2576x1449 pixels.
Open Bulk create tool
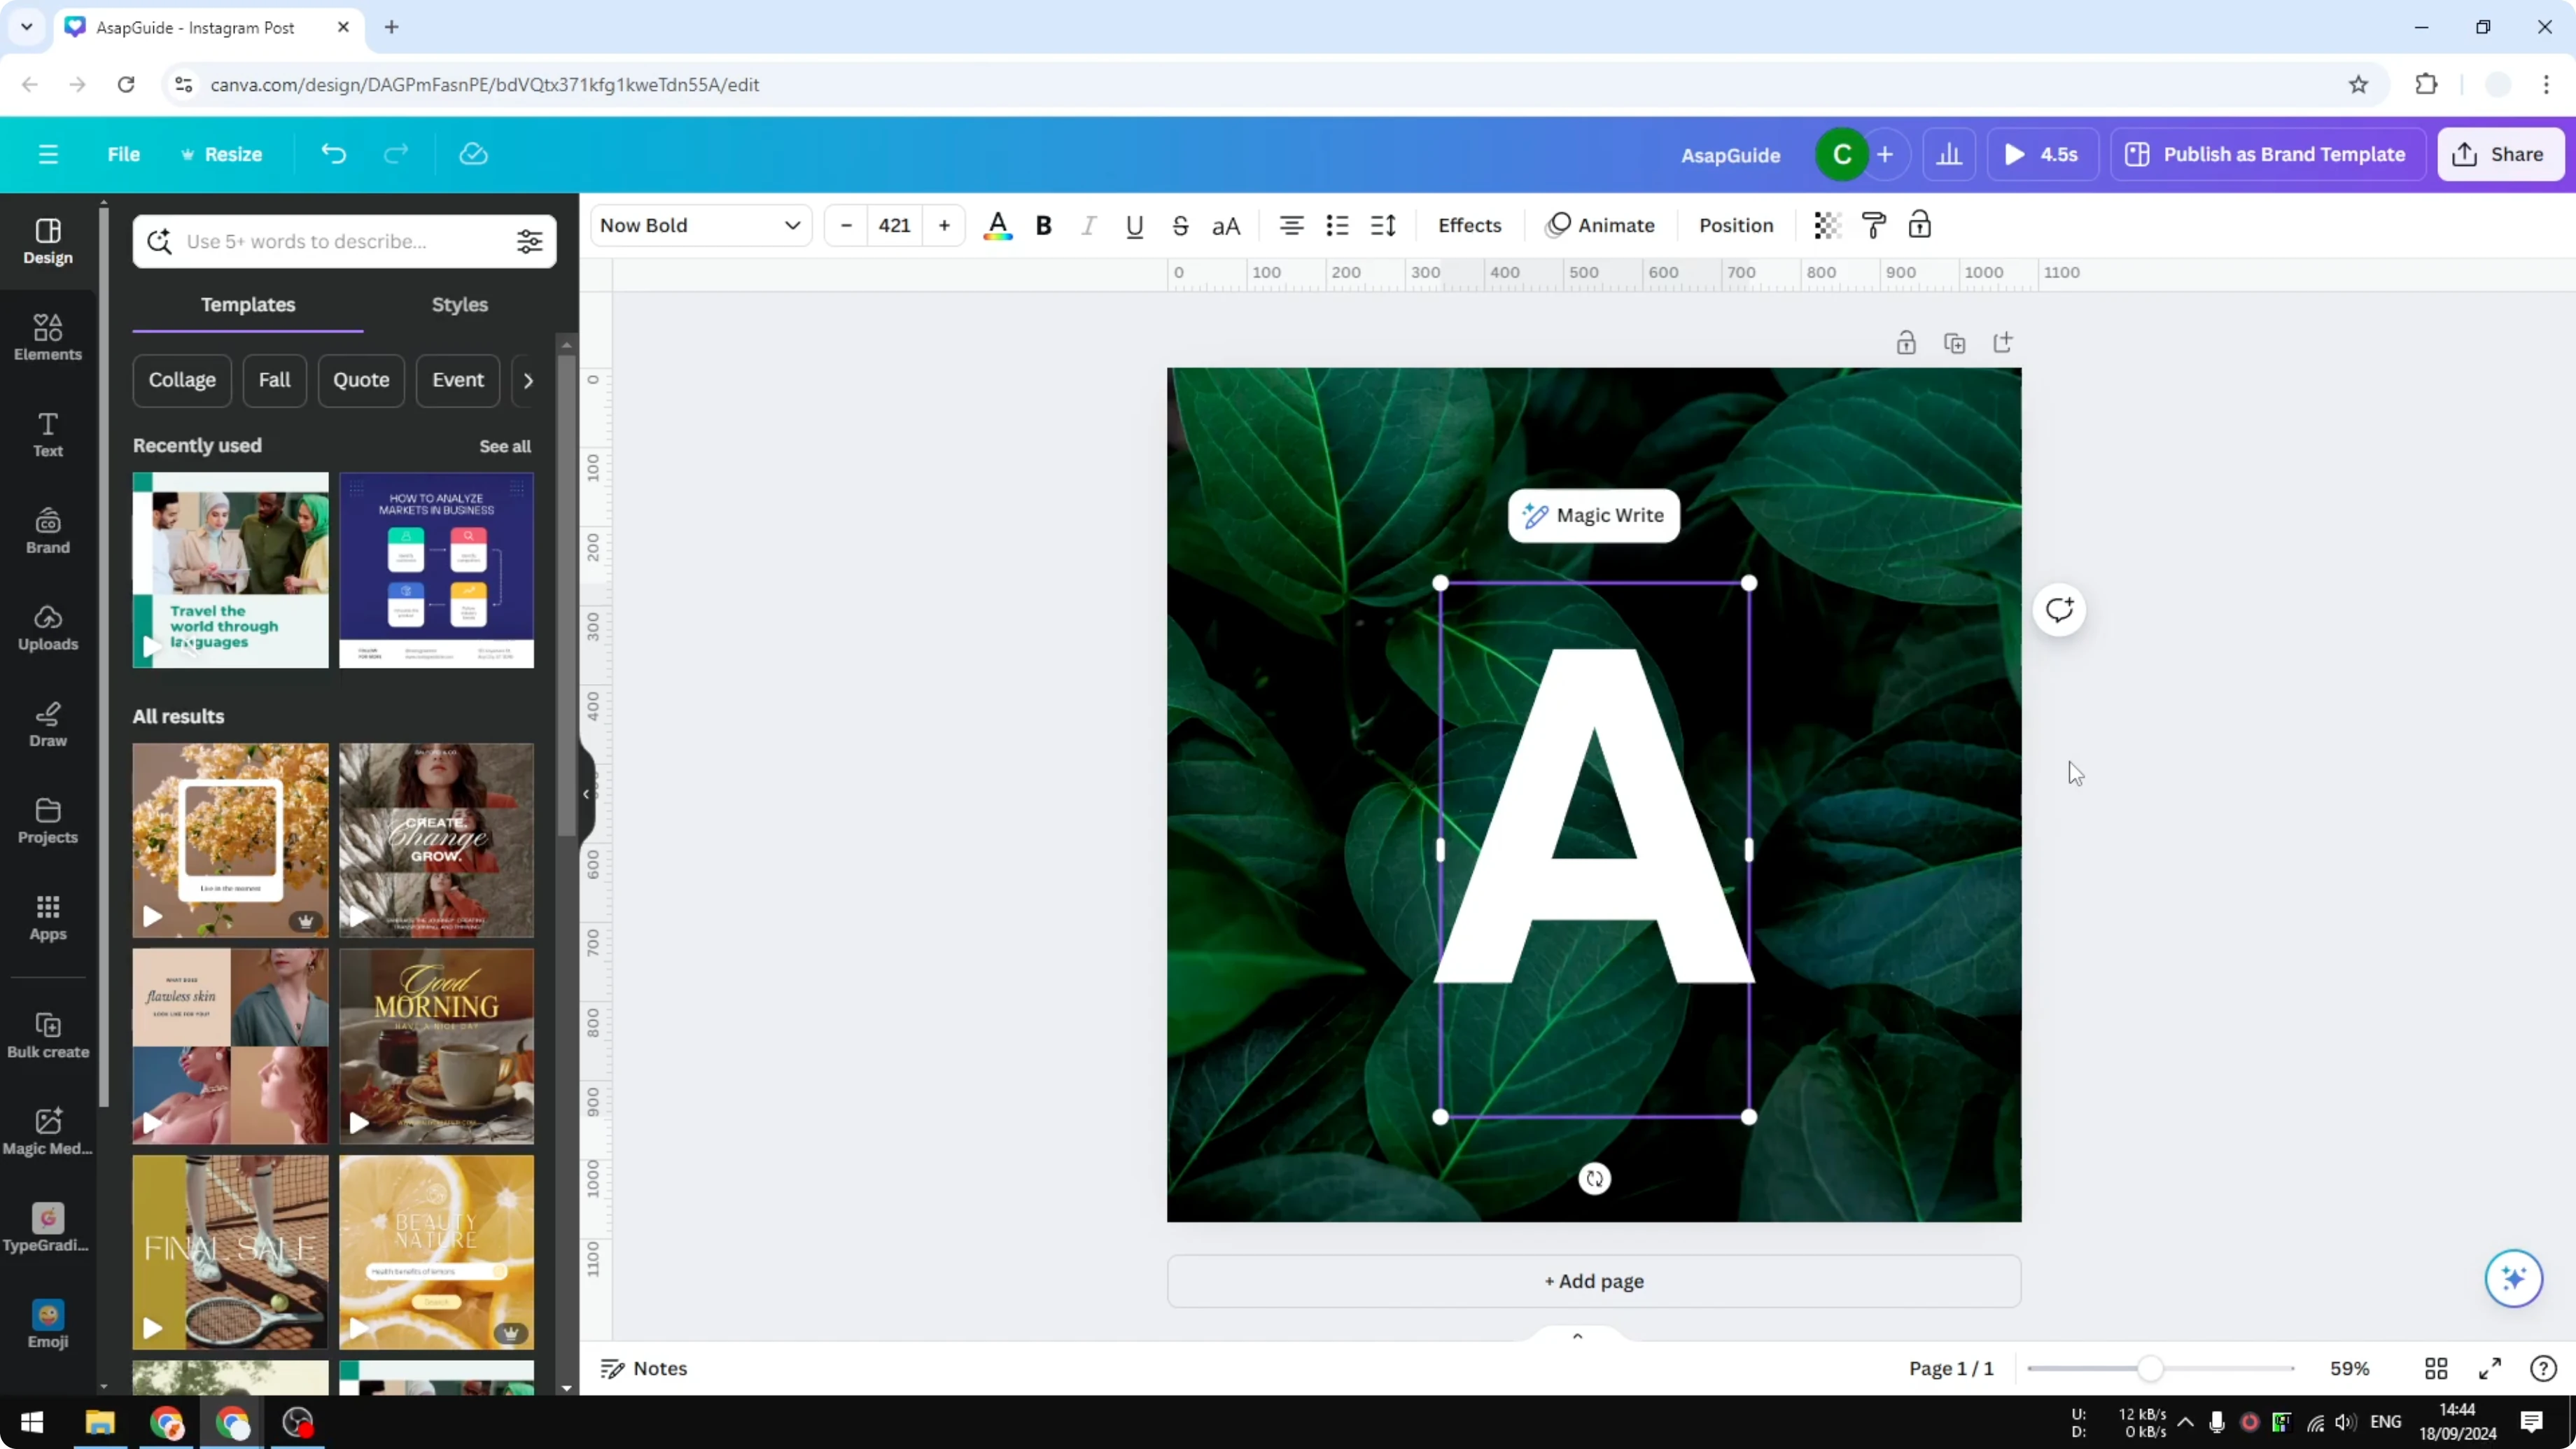48,1035
